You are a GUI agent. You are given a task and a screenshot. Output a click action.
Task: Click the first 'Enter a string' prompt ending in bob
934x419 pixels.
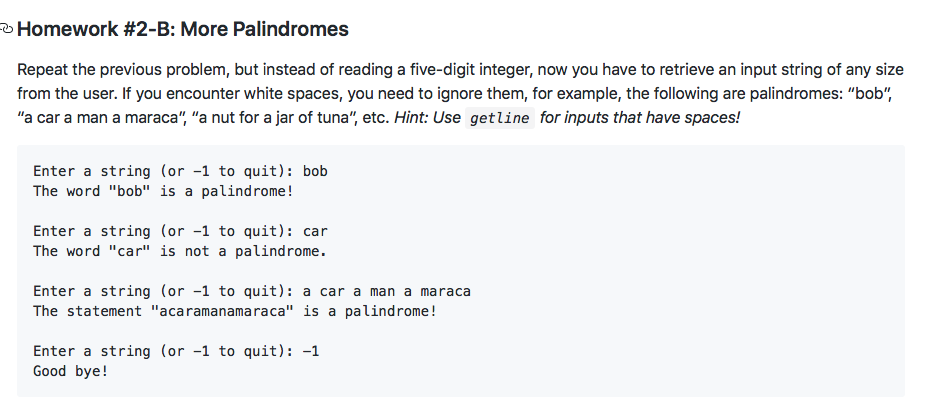tap(180, 171)
